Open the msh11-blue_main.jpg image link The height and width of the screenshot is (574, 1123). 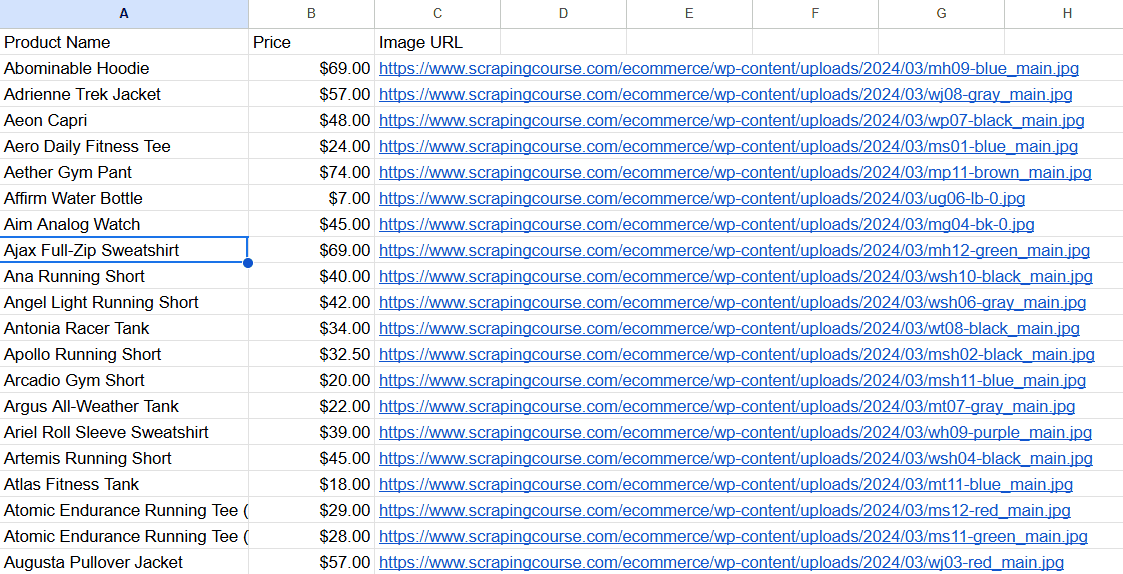pos(732,381)
